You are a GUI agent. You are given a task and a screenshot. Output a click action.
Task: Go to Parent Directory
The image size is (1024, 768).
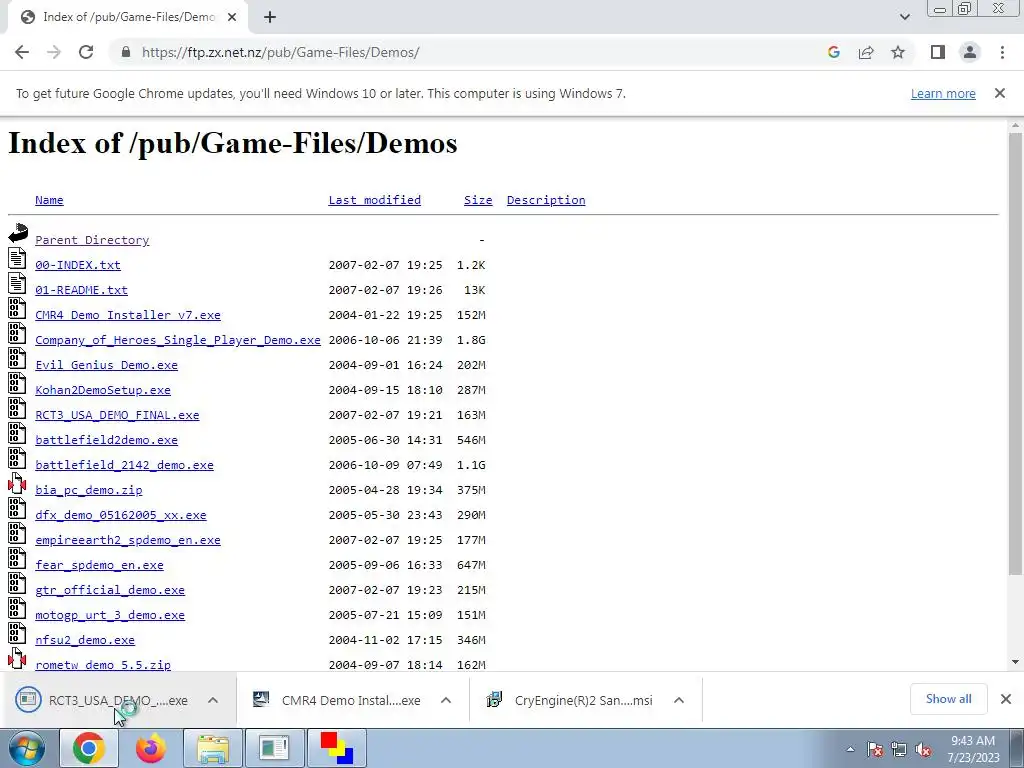92,240
